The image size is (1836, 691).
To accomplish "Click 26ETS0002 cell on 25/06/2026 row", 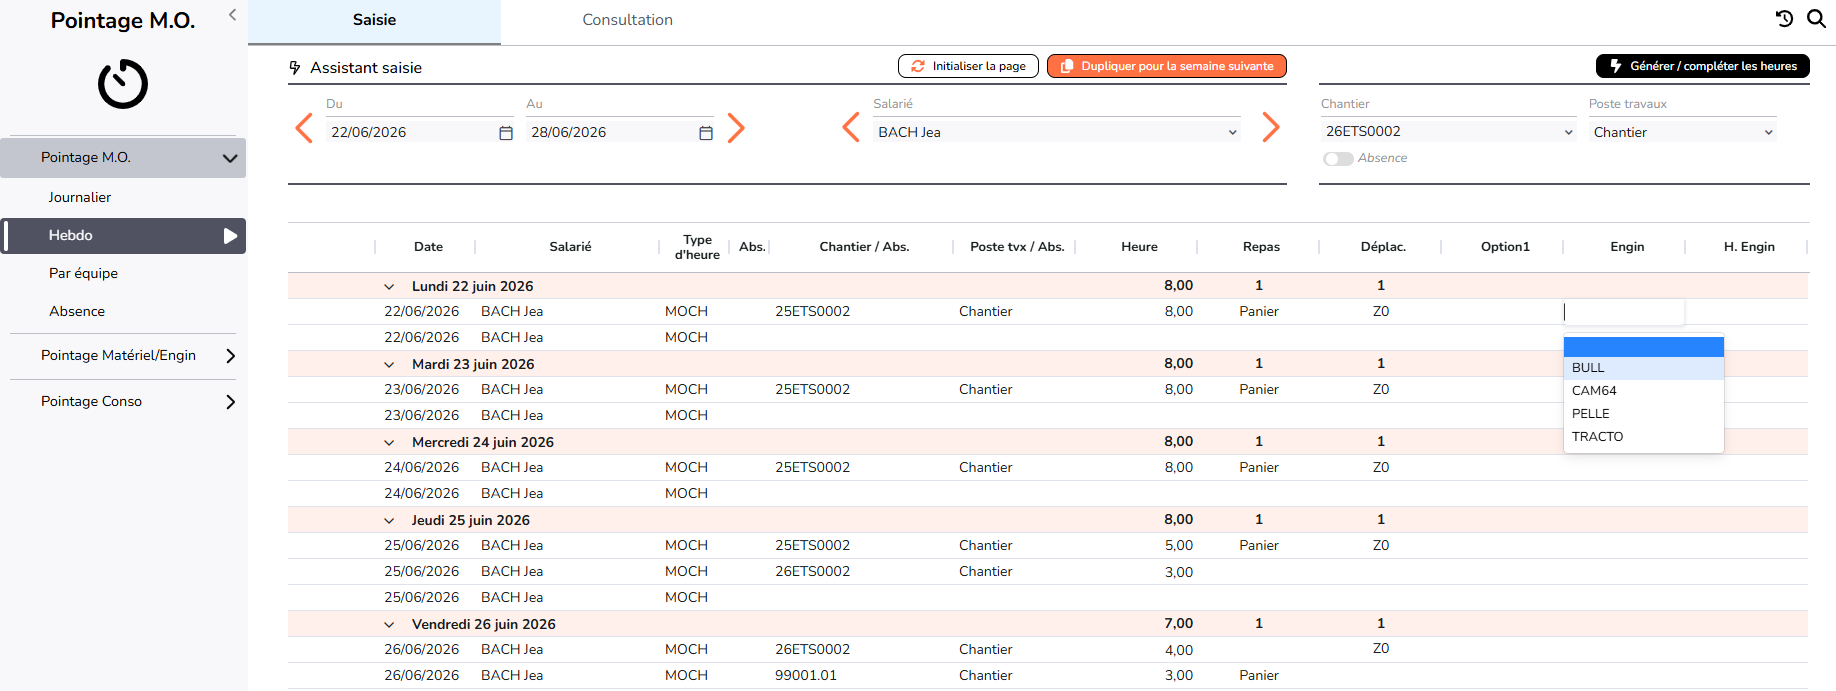I will coord(812,572).
